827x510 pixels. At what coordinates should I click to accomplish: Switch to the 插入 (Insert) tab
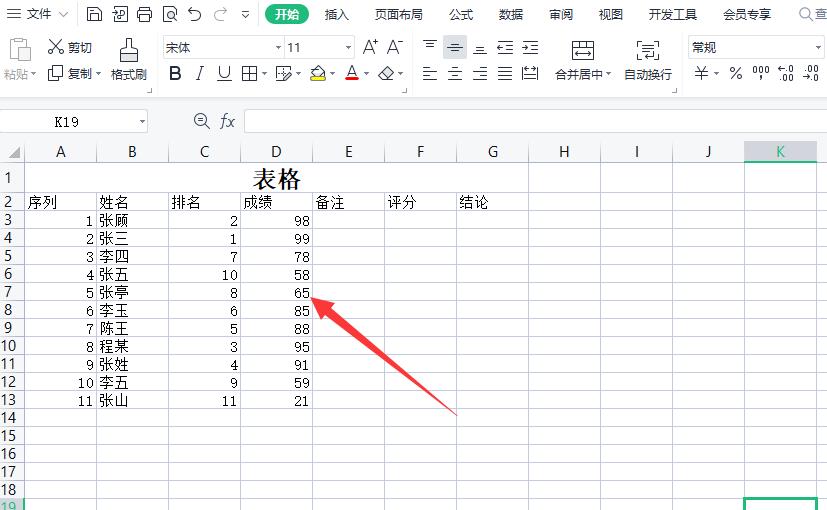336,15
